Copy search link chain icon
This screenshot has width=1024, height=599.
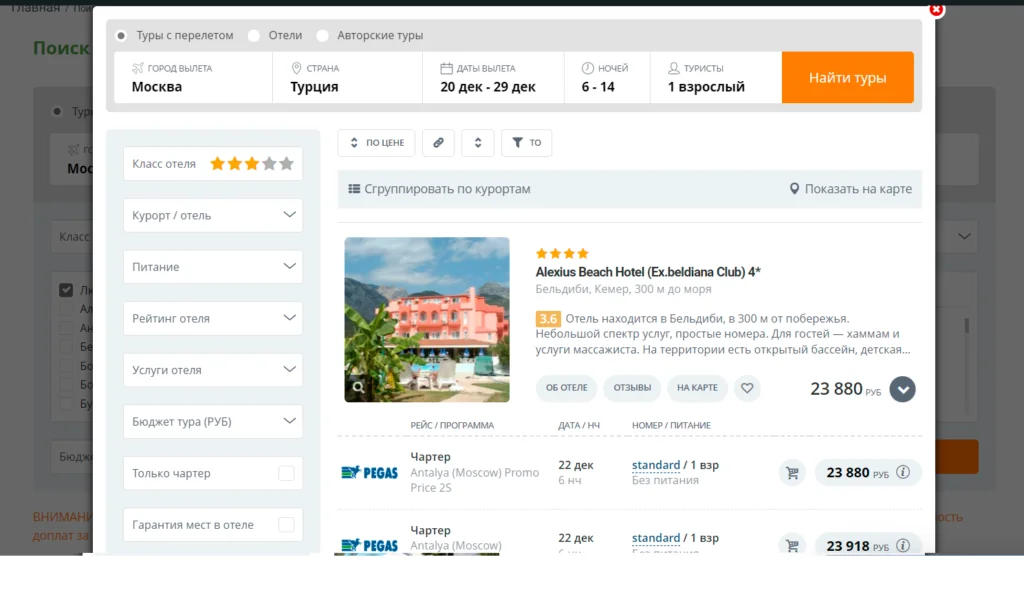tap(438, 143)
